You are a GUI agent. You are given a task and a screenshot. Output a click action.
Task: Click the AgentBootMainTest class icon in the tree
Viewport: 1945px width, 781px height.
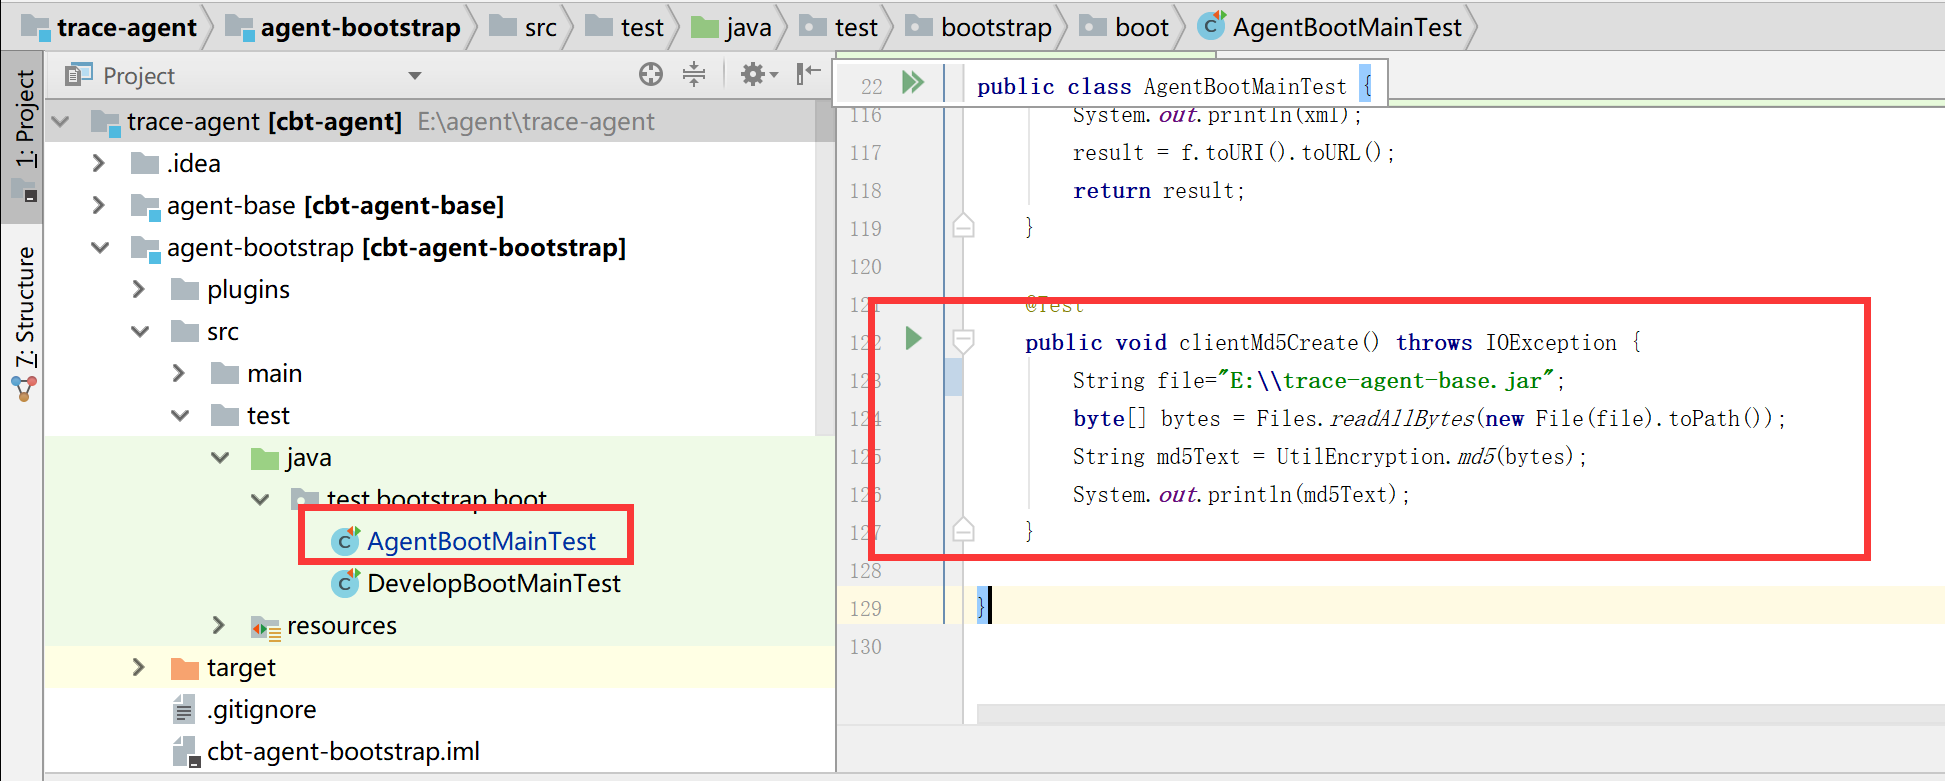click(345, 541)
